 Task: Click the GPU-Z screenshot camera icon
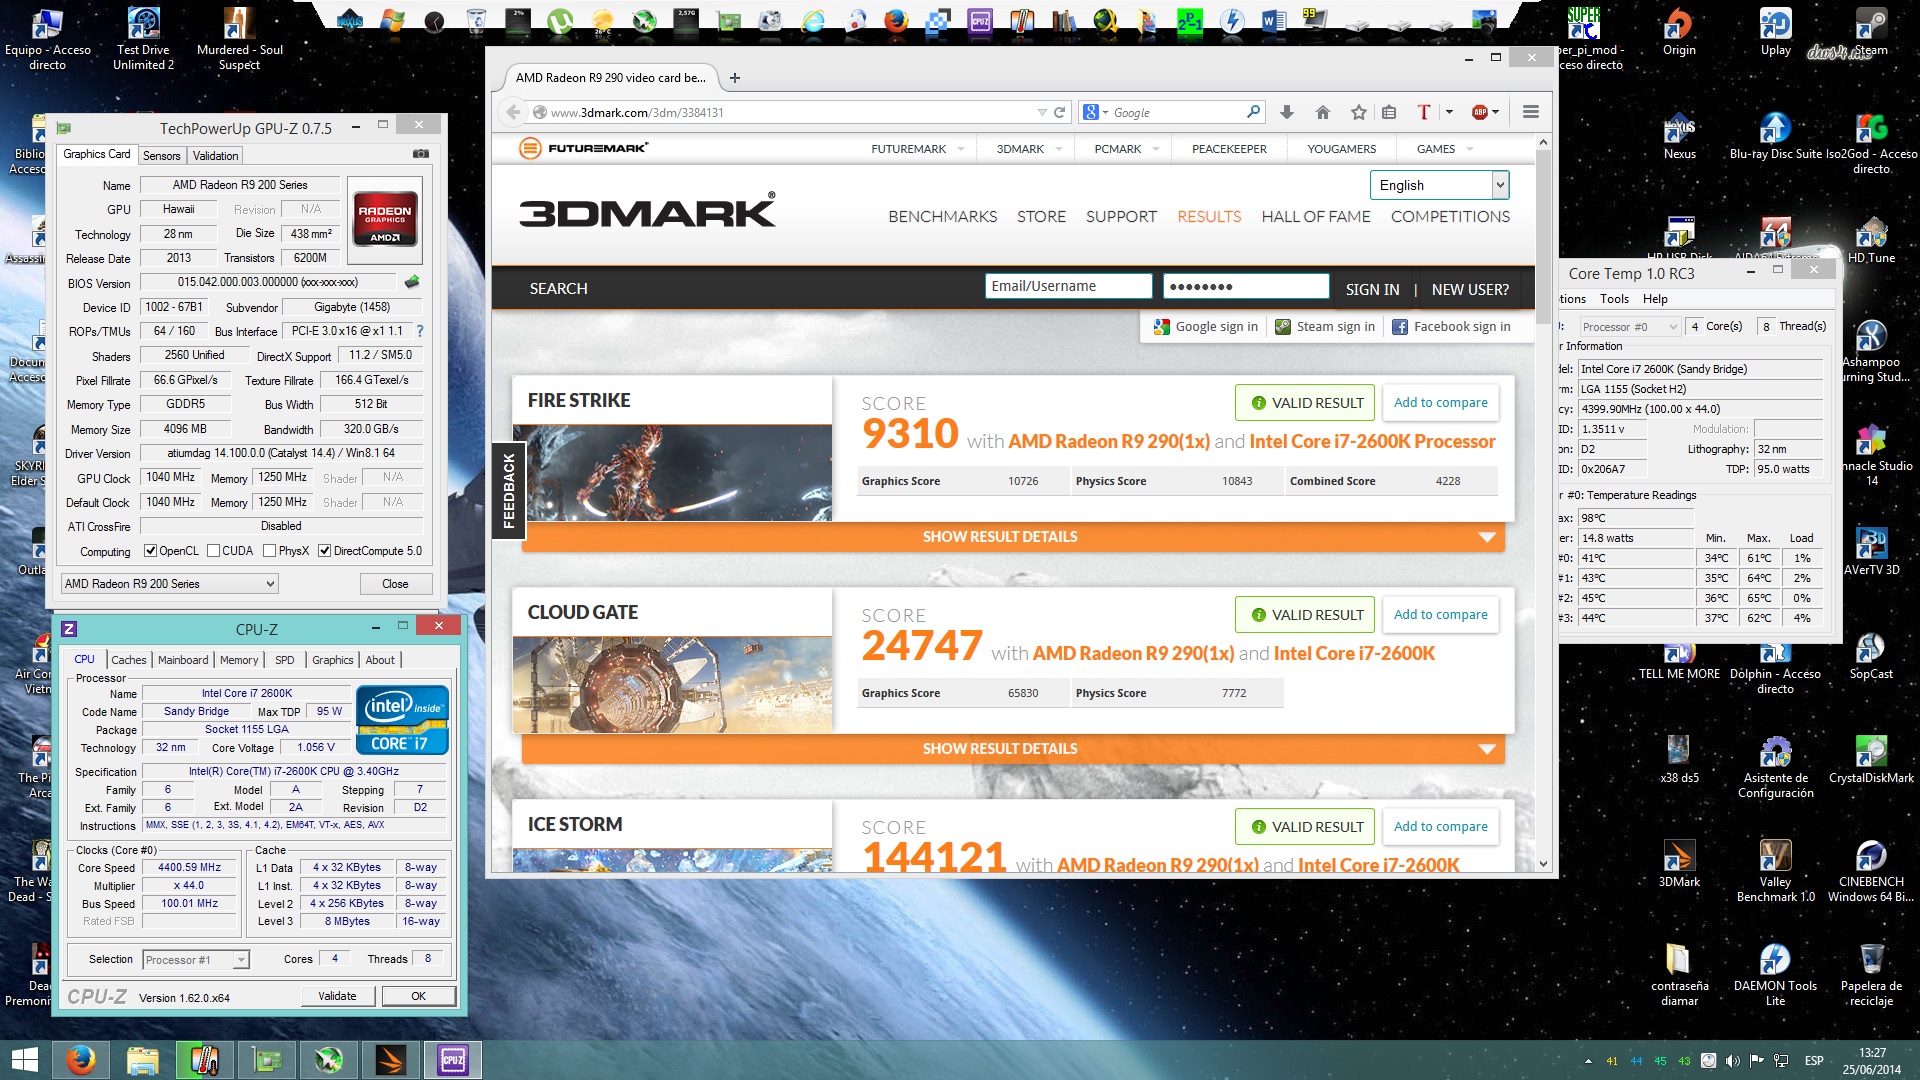421,154
